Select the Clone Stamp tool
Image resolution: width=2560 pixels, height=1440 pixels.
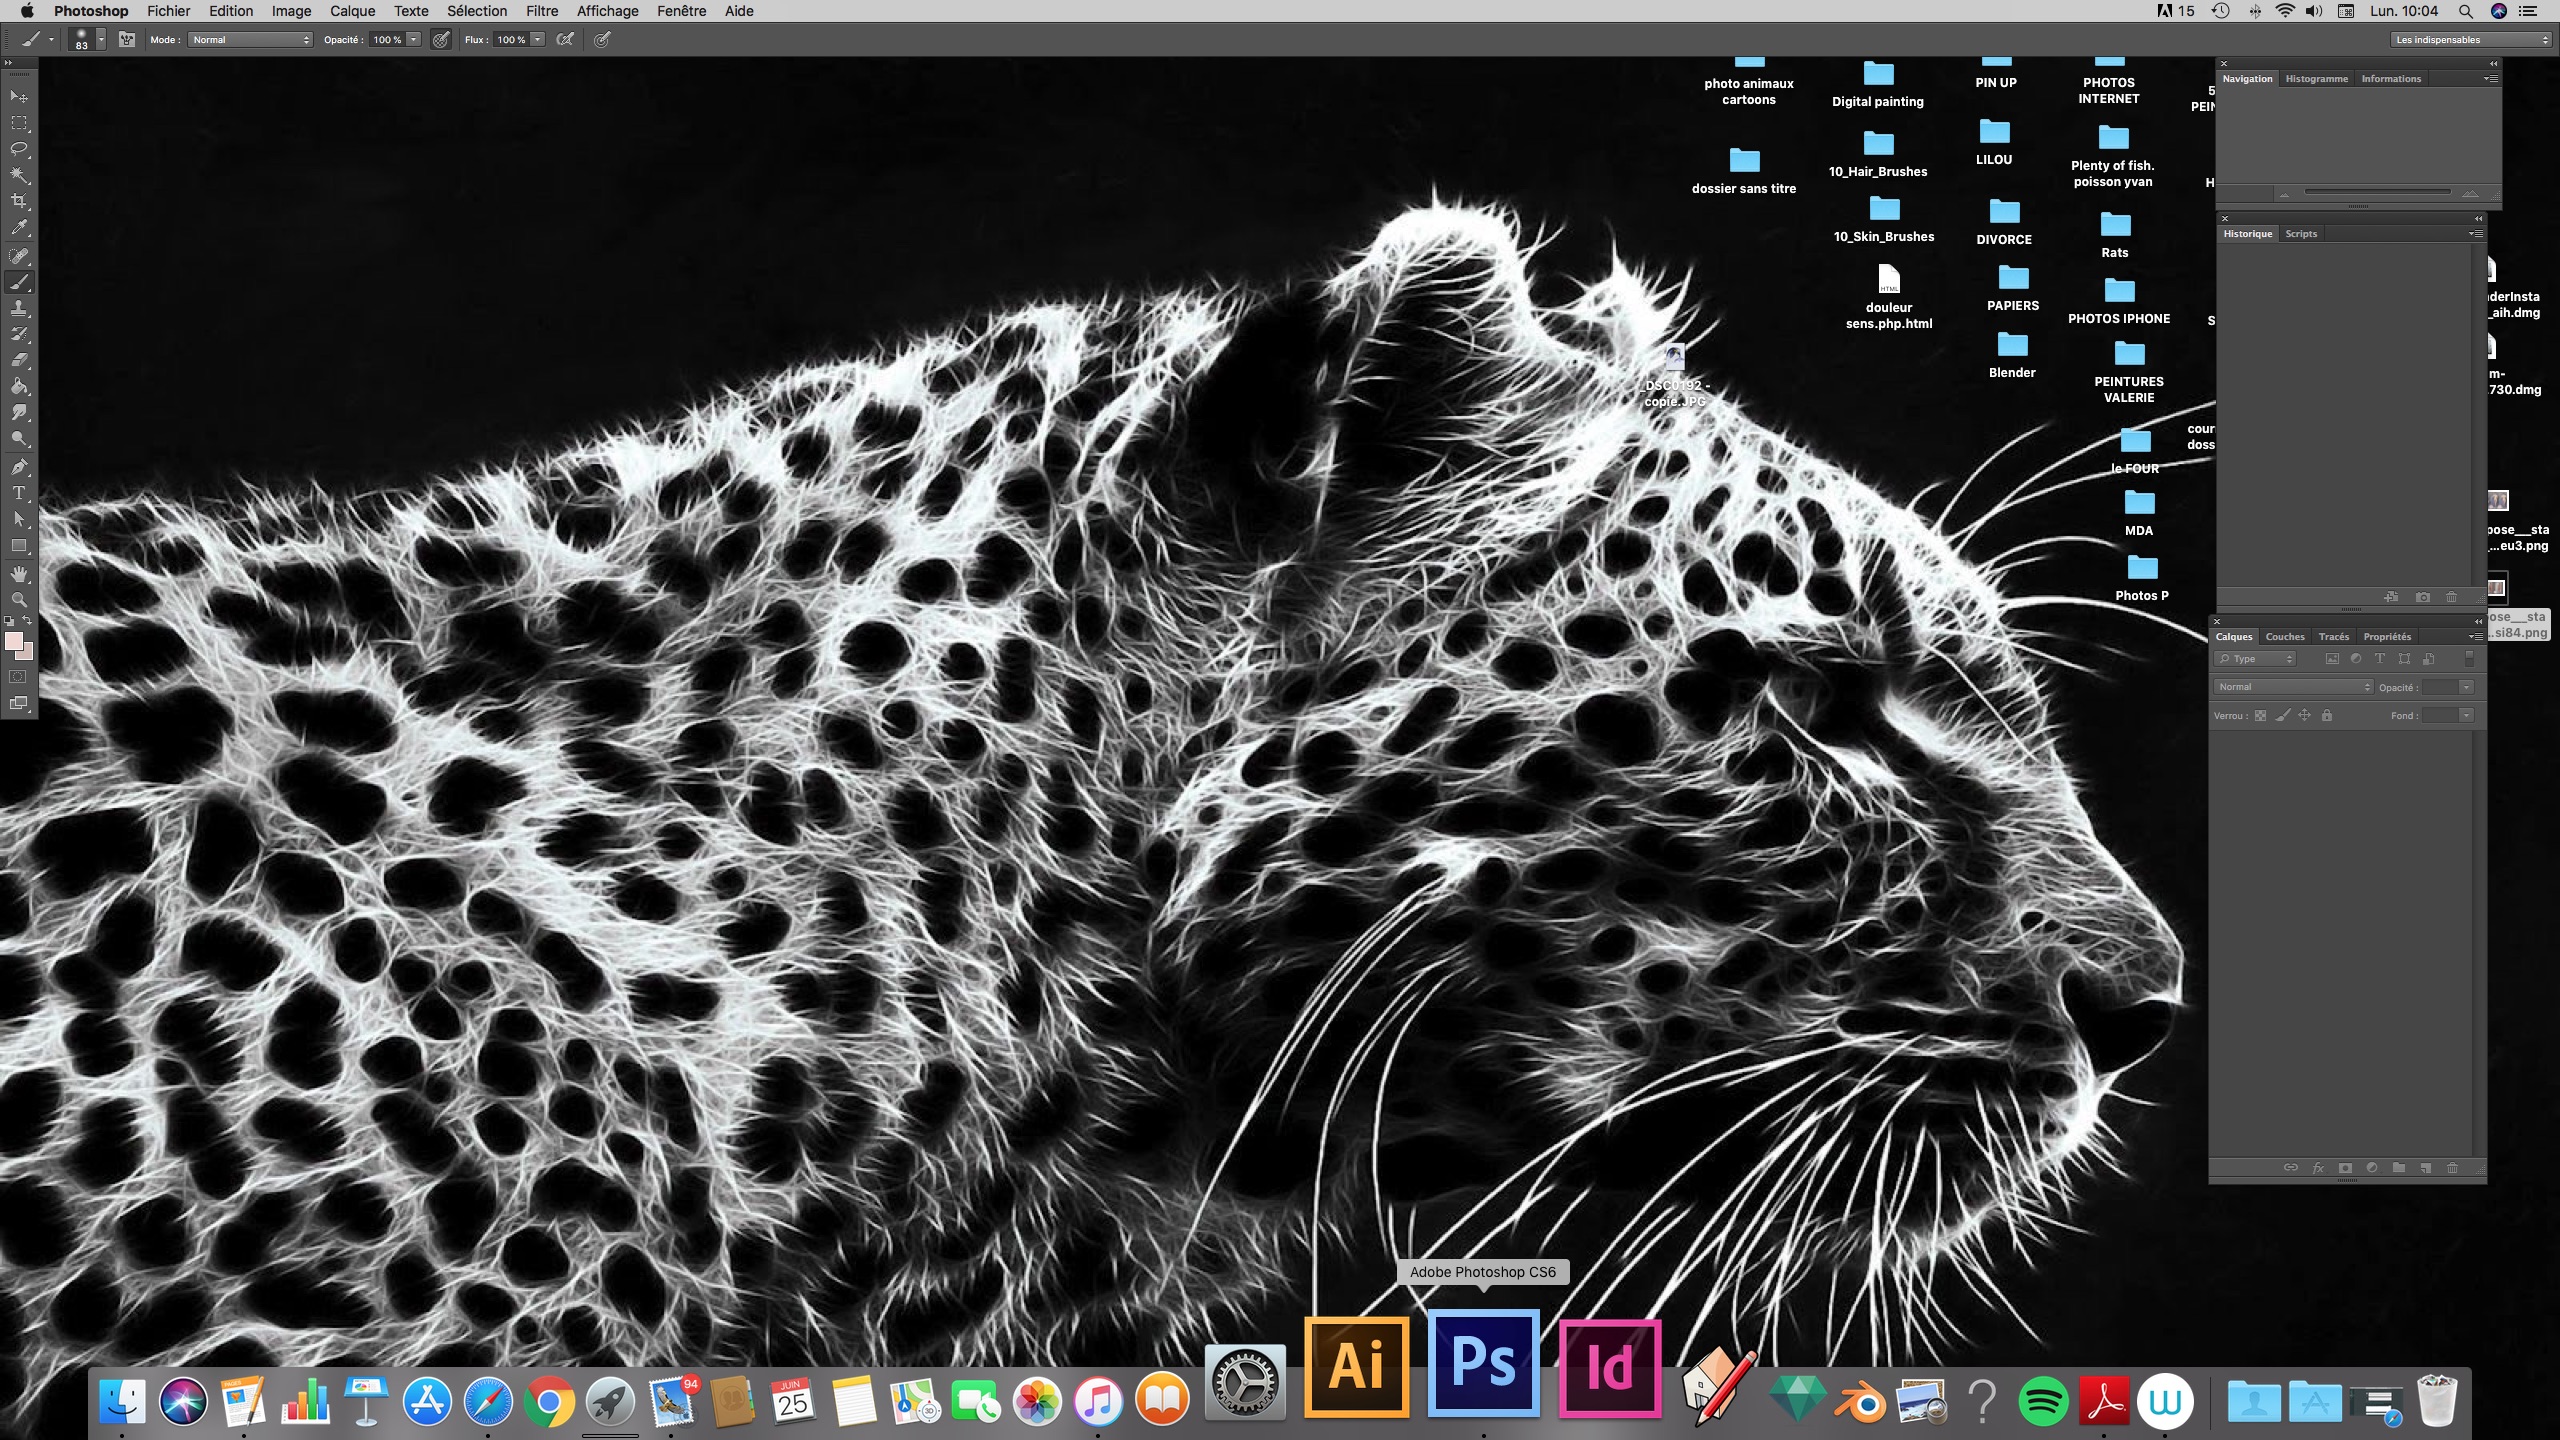[x=19, y=308]
